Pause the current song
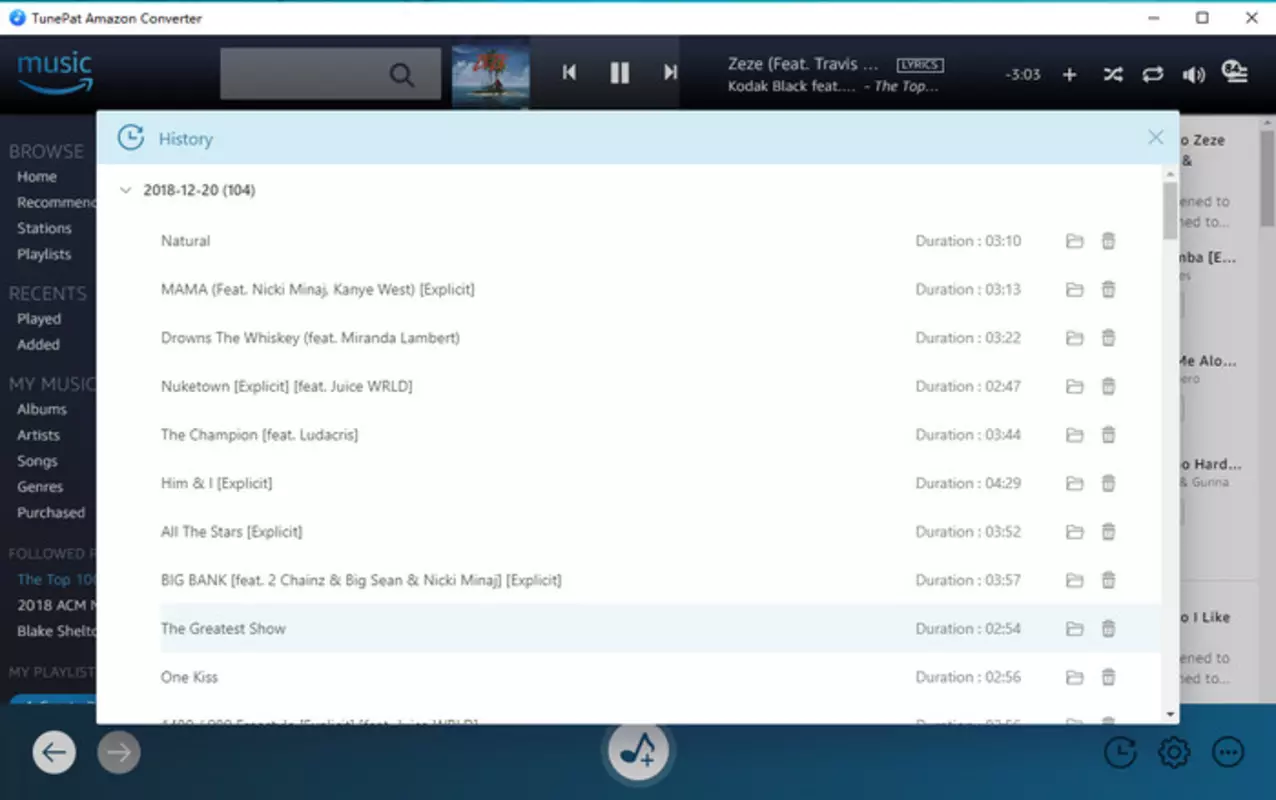The height and width of the screenshot is (800, 1276). pyautogui.click(x=620, y=72)
